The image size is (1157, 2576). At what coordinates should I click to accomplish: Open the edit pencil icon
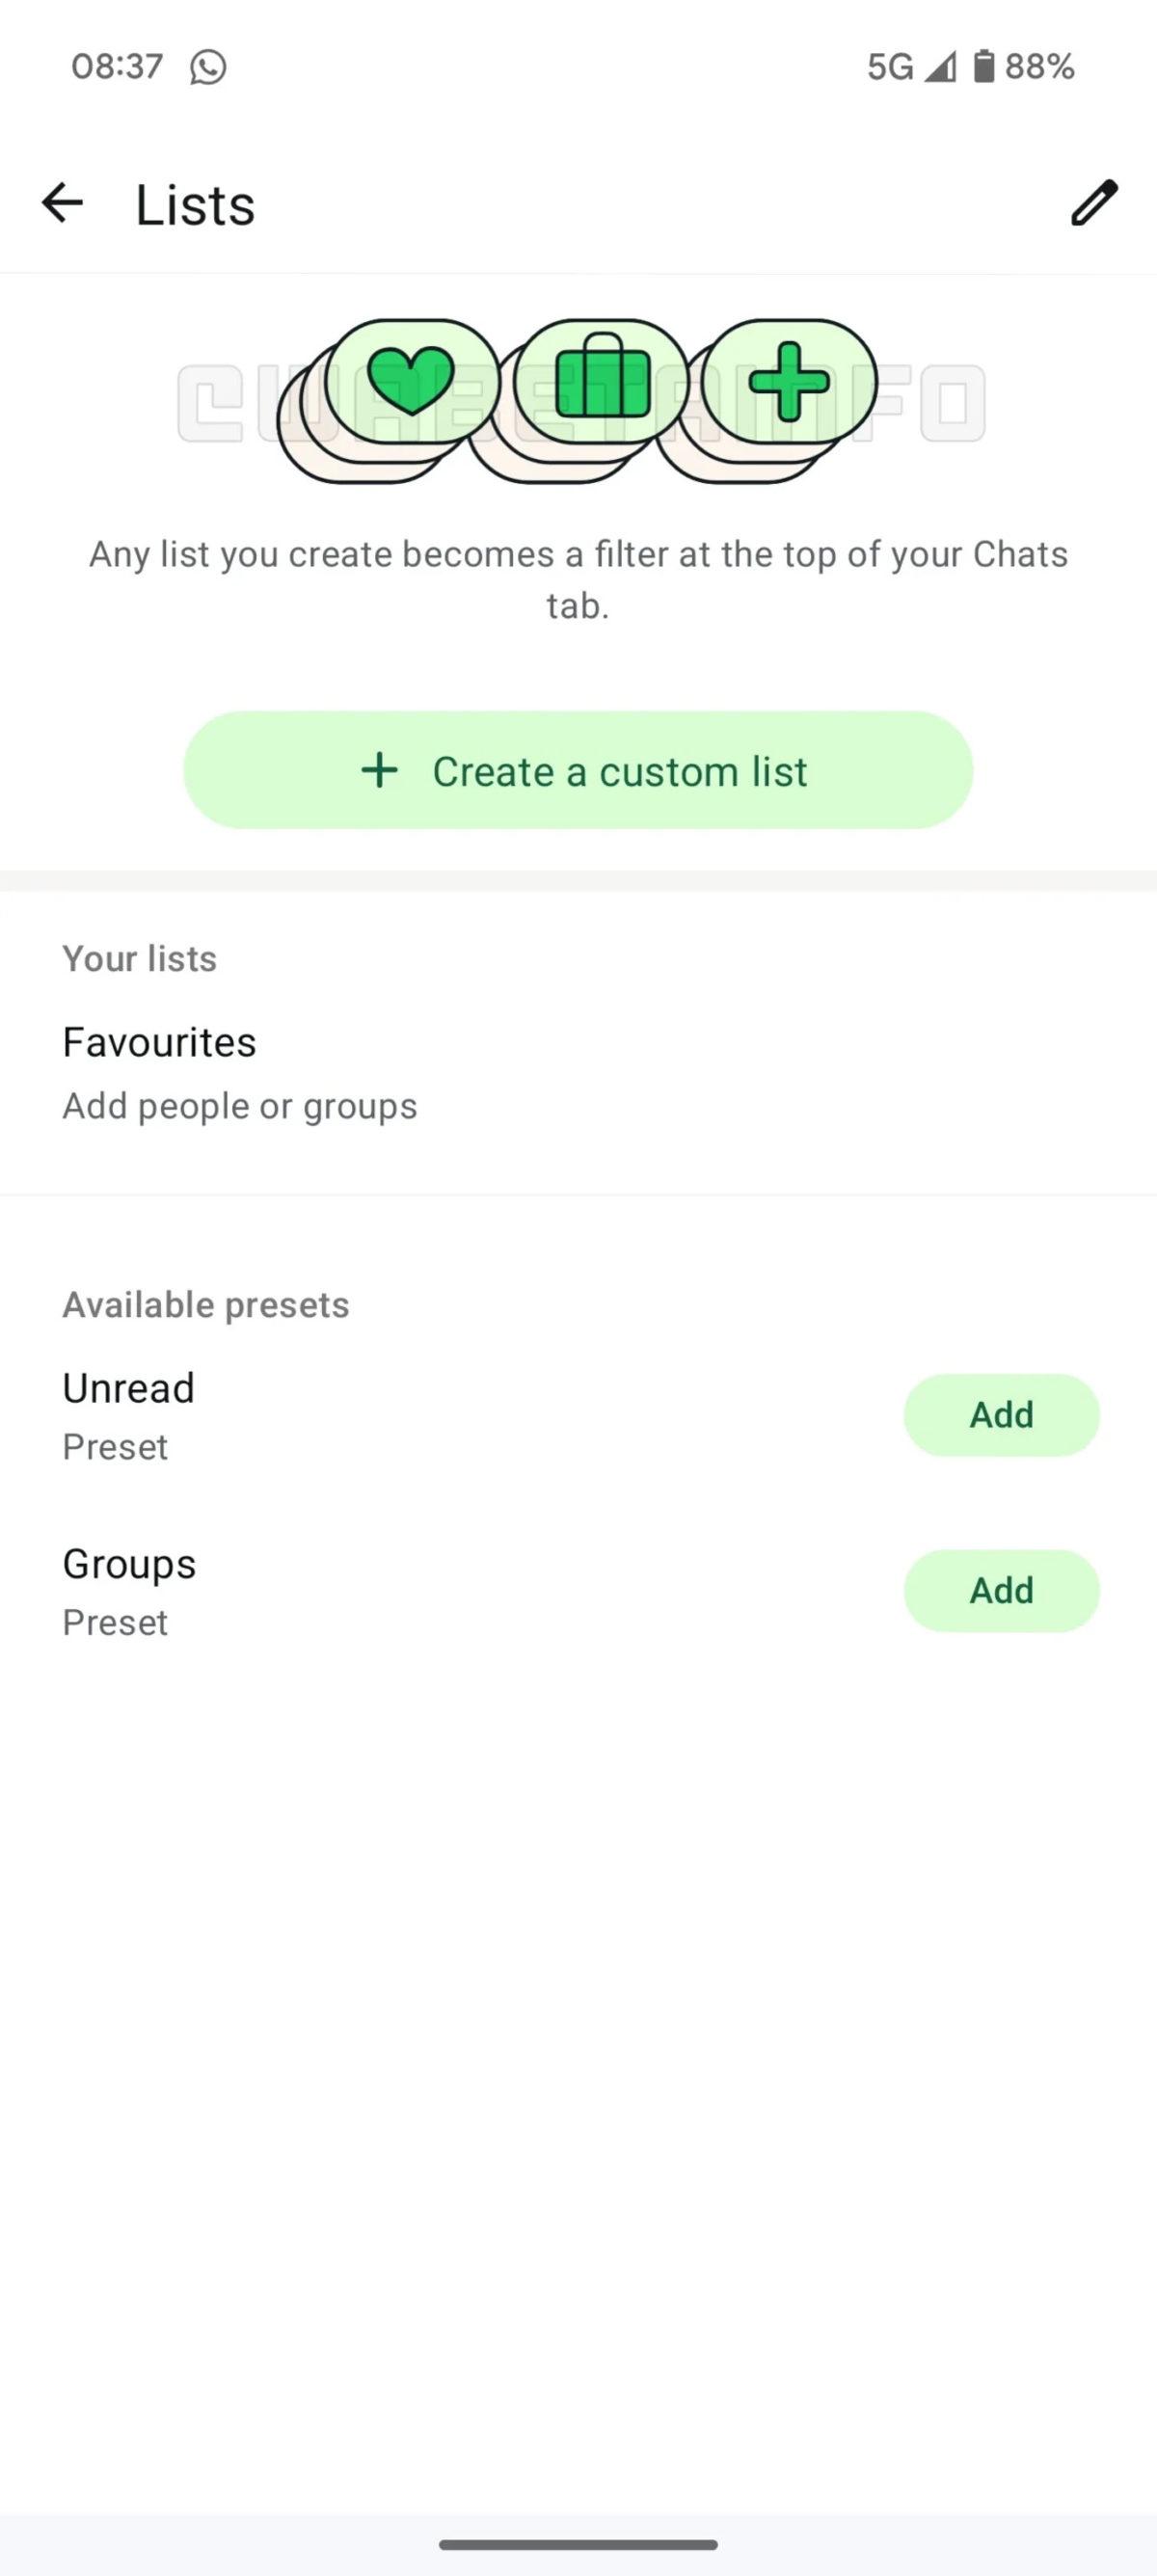coord(1092,203)
